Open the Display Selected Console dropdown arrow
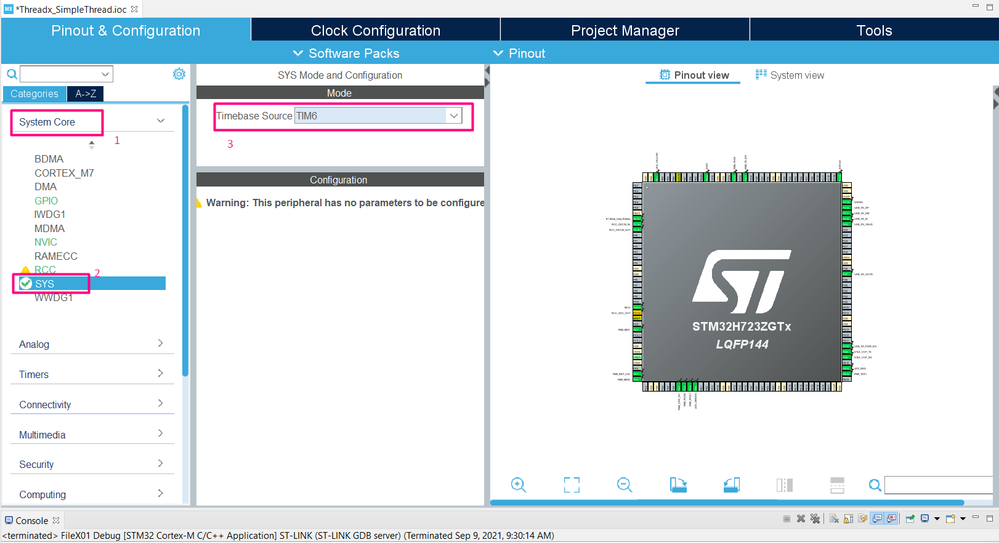The height and width of the screenshot is (543, 999). point(937,519)
